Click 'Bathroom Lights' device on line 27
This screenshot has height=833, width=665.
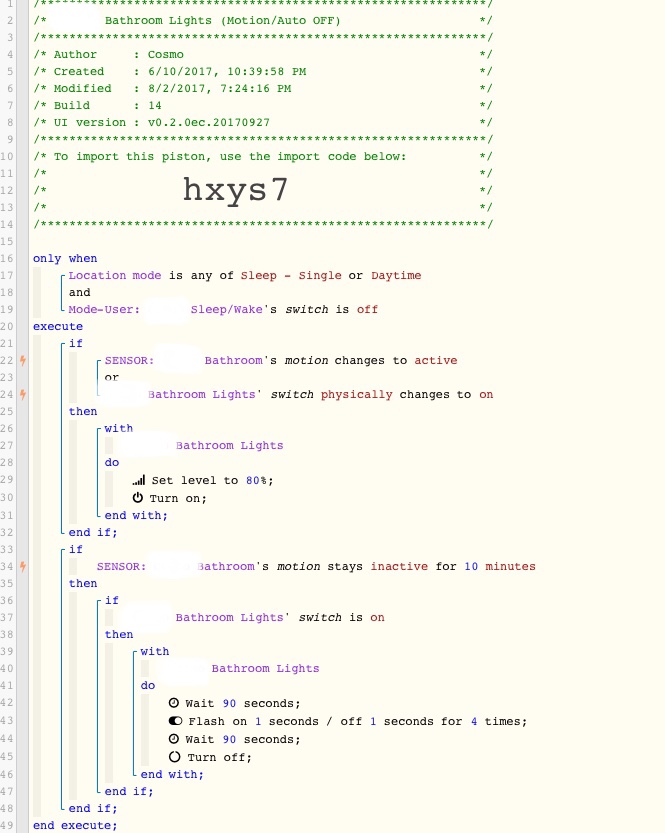(229, 445)
